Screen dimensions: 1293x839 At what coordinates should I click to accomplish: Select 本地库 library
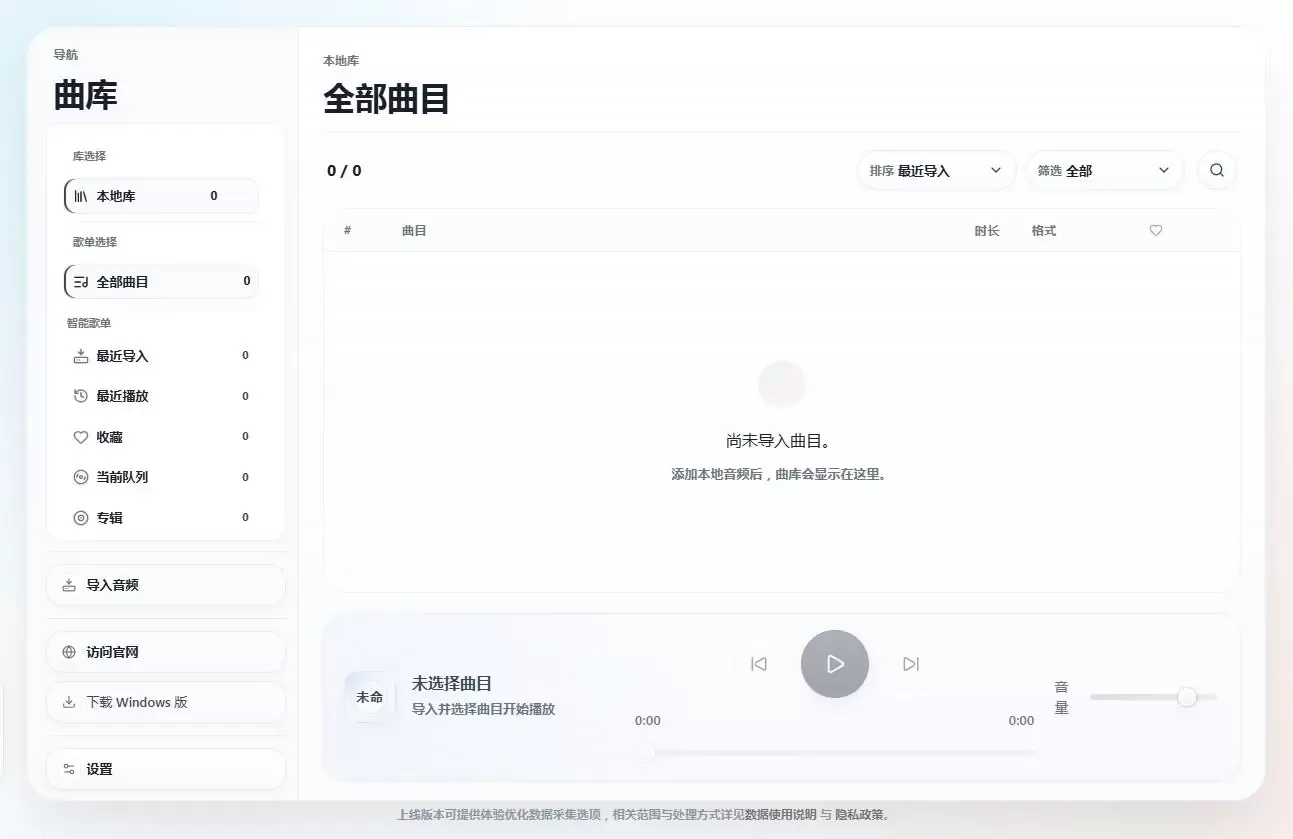click(161, 196)
